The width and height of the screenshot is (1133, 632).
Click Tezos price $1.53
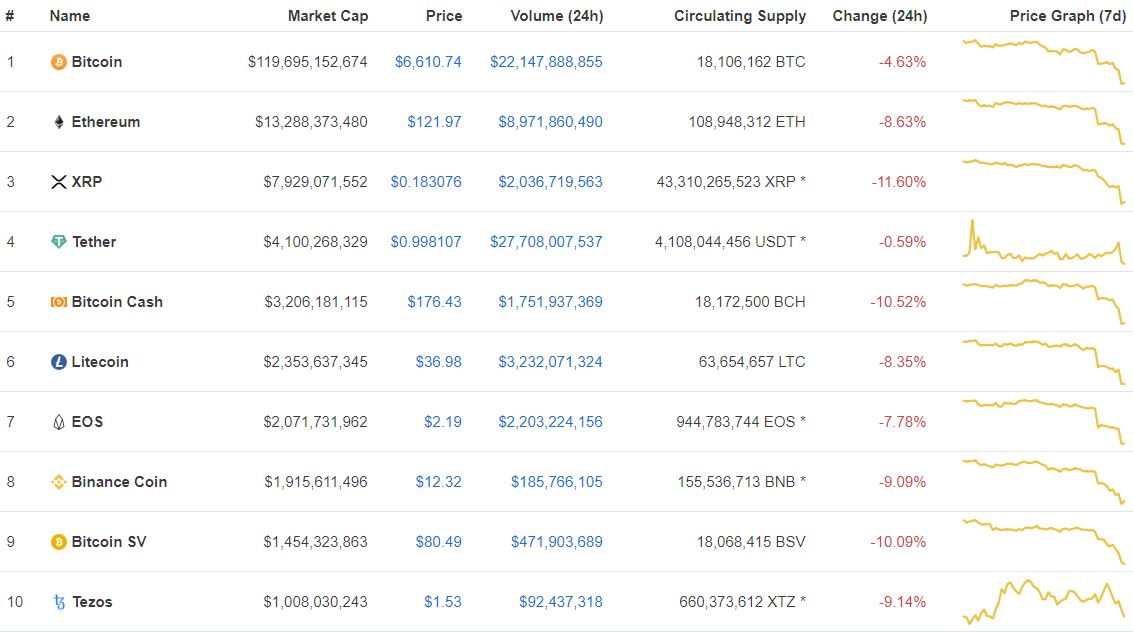click(x=443, y=602)
